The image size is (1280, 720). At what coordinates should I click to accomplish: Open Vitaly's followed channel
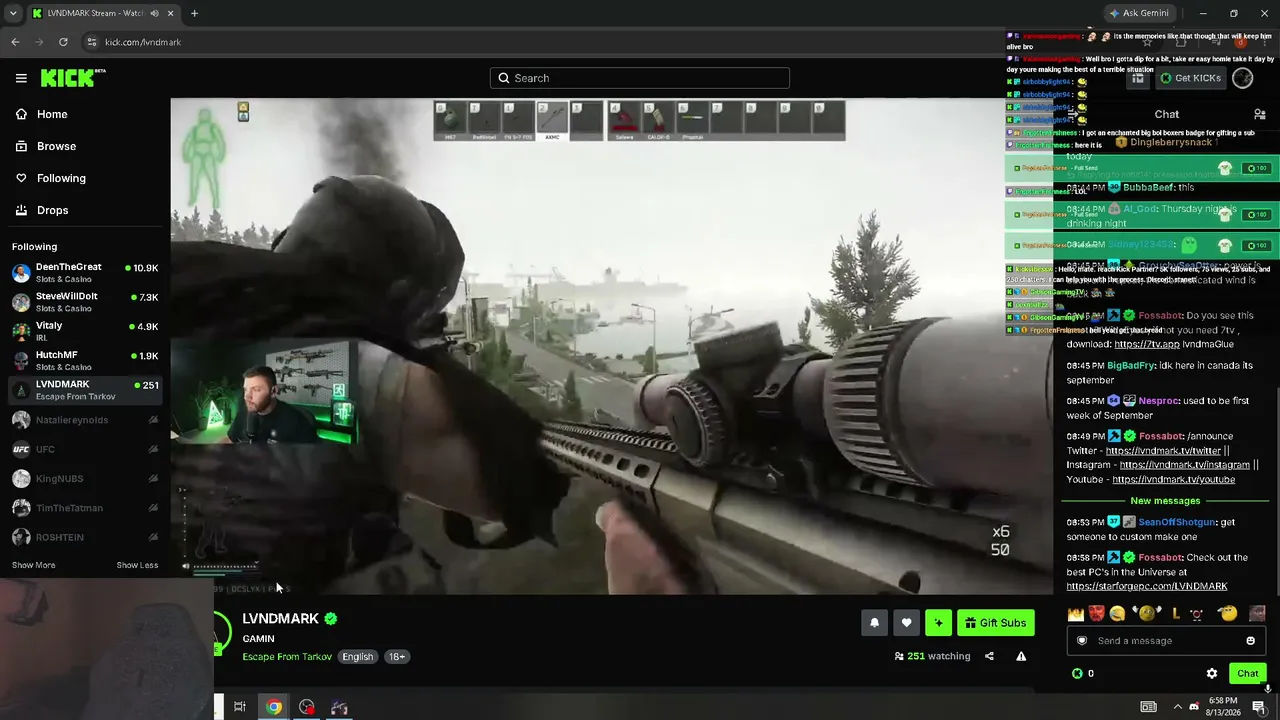[x=85, y=331]
